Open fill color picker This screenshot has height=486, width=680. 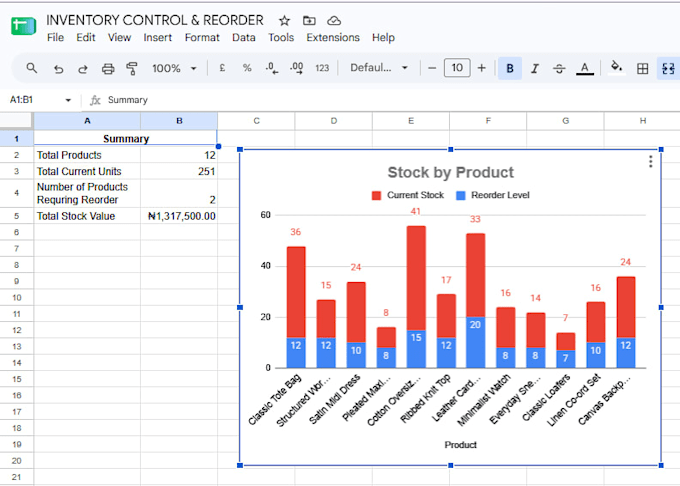coord(616,68)
